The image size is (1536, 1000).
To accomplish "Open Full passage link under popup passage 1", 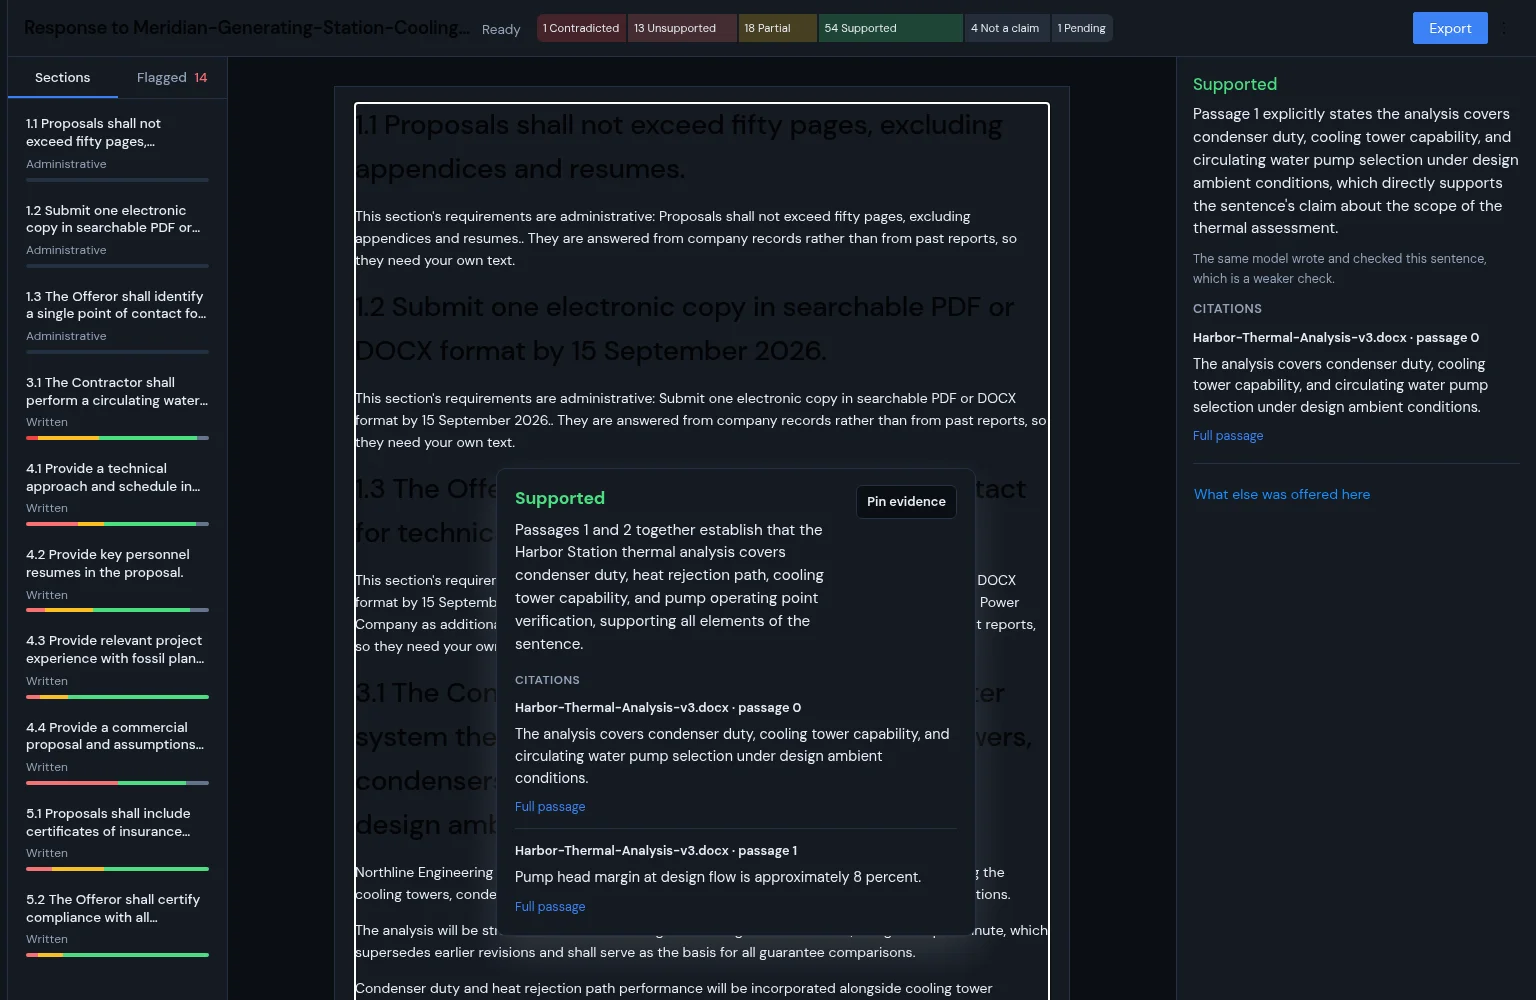I will 550,906.
